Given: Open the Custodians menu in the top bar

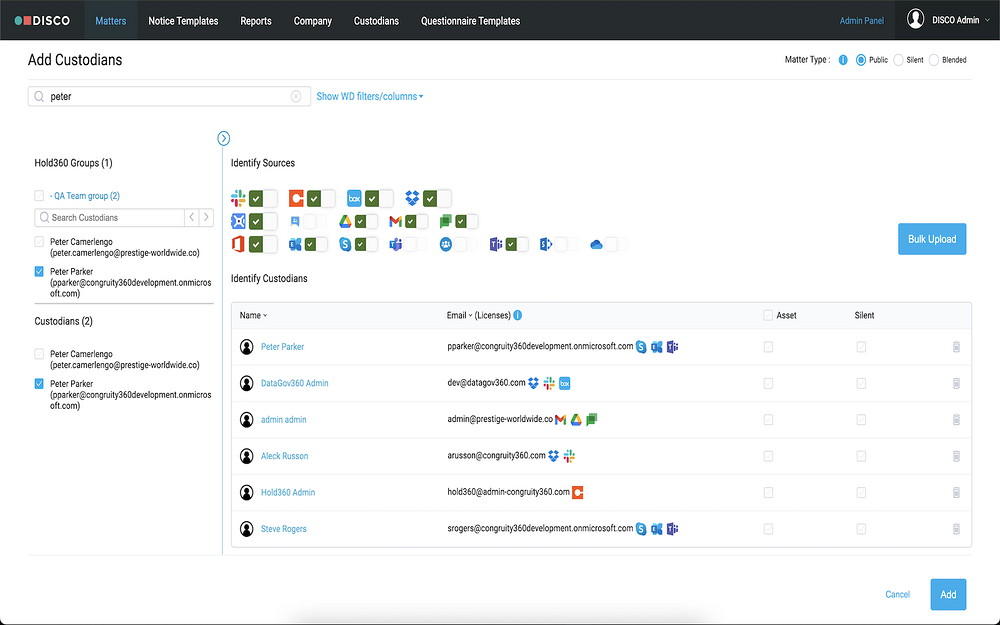Looking at the screenshot, I should (376, 20).
